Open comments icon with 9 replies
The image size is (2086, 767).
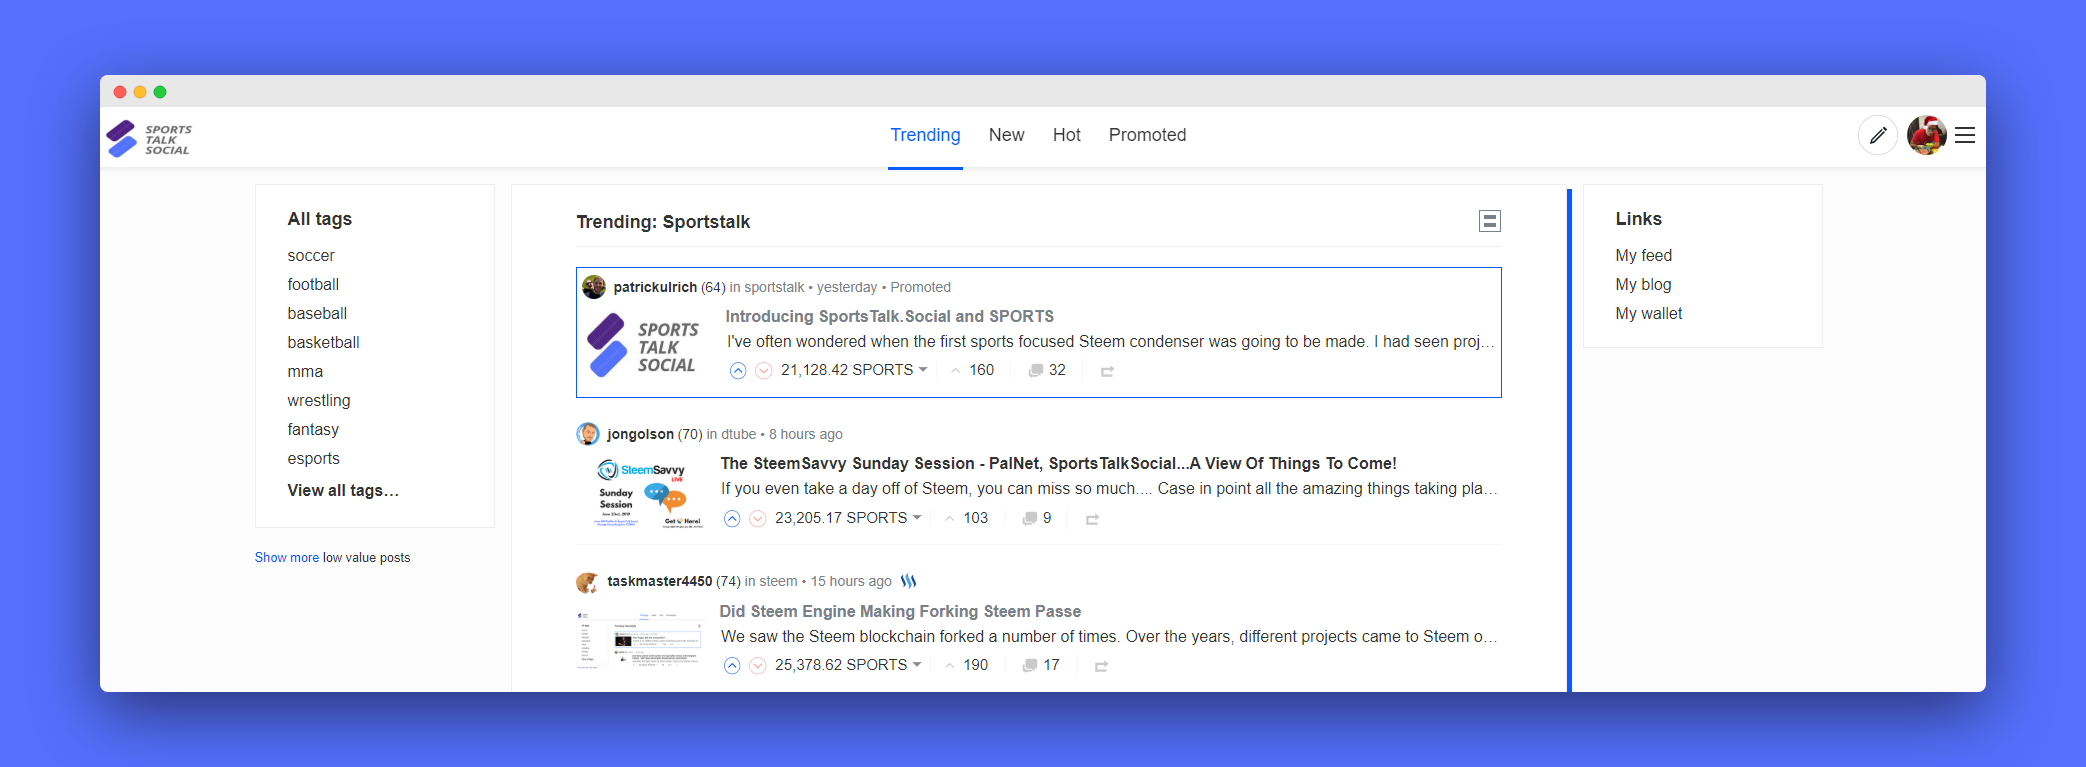tap(1030, 518)
